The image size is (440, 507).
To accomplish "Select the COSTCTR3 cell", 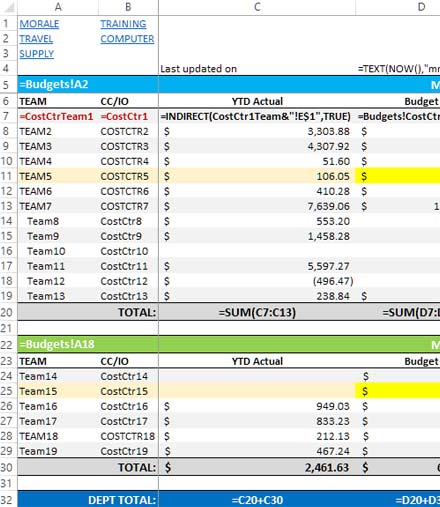I will point(128,147).
